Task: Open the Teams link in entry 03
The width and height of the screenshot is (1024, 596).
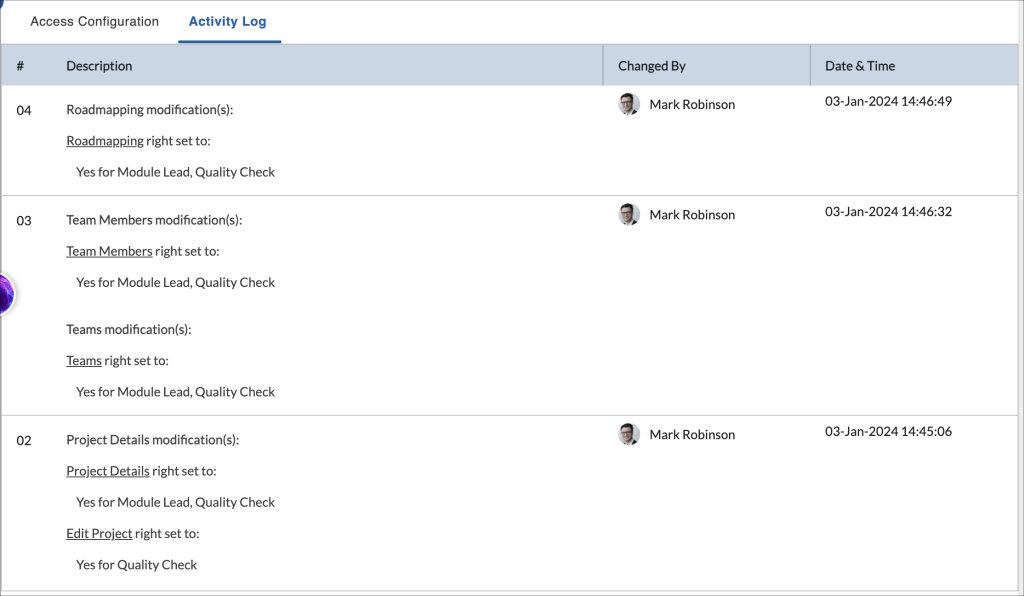Action: [84, 360]
